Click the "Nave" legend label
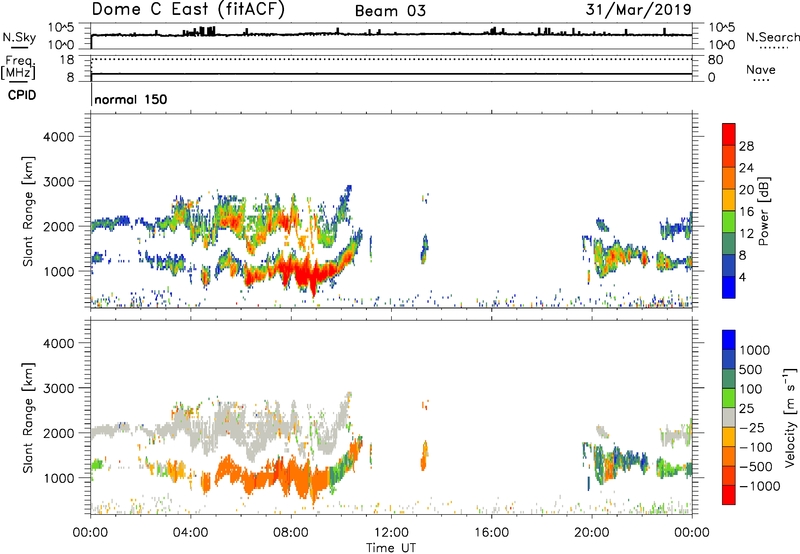This screenshot has width=800, height=554. click(761, 69)
